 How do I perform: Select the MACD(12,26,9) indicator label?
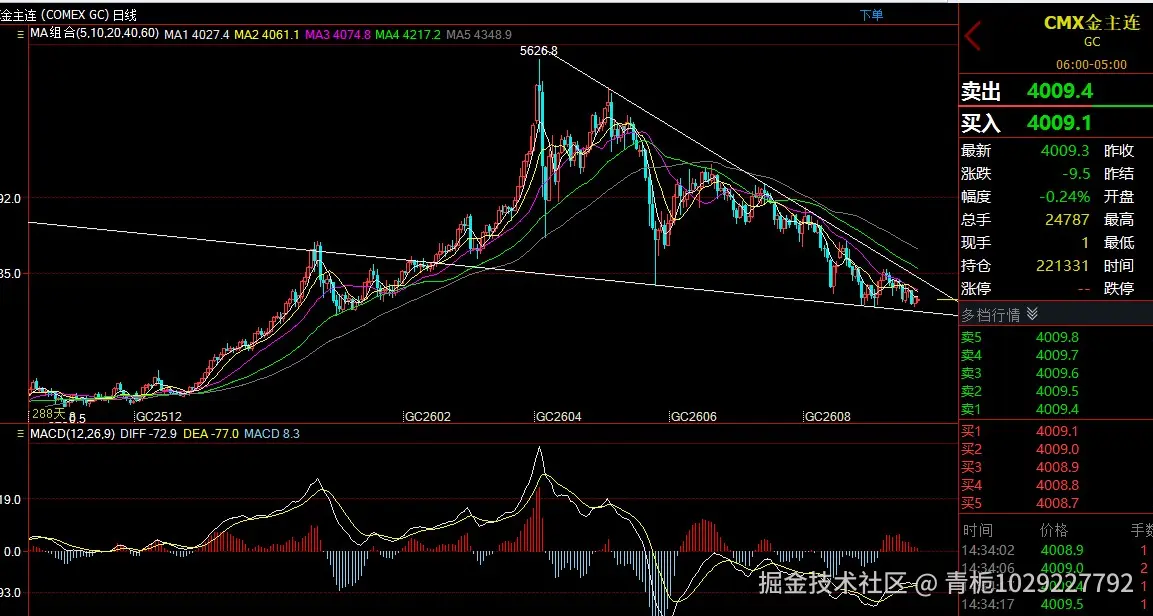72,434
